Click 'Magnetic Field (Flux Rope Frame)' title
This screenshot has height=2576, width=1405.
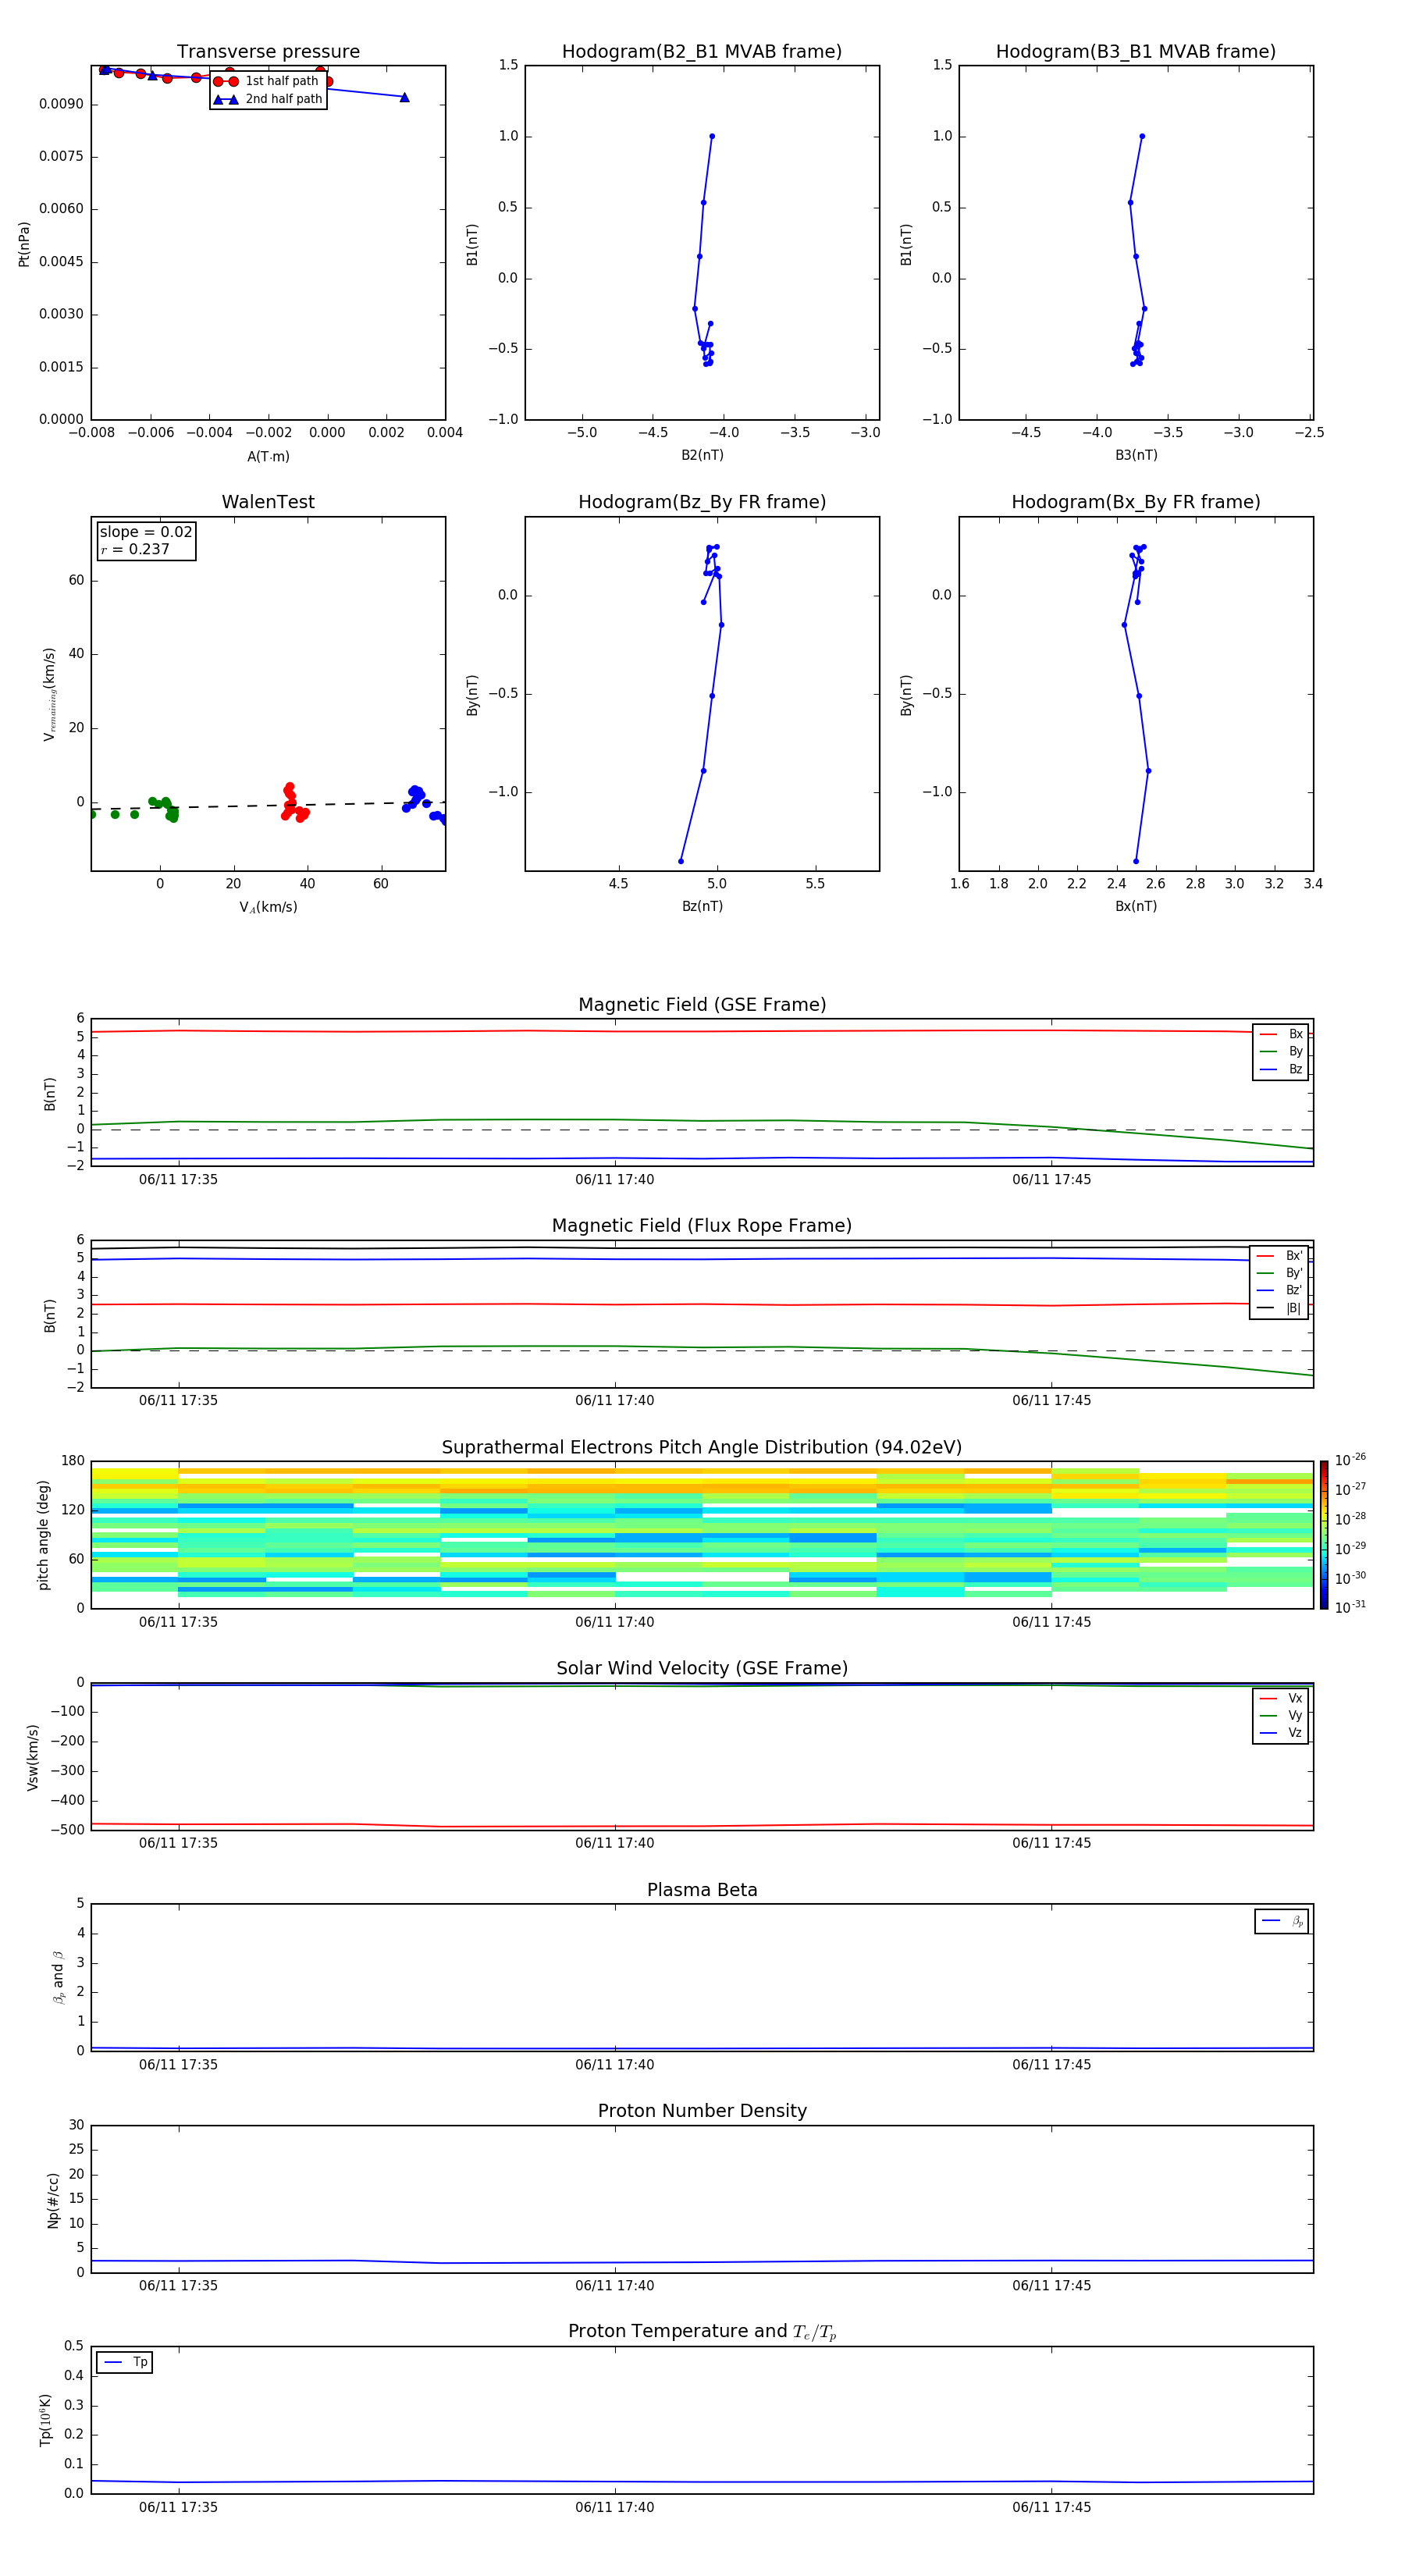[x=702, y=1226]
